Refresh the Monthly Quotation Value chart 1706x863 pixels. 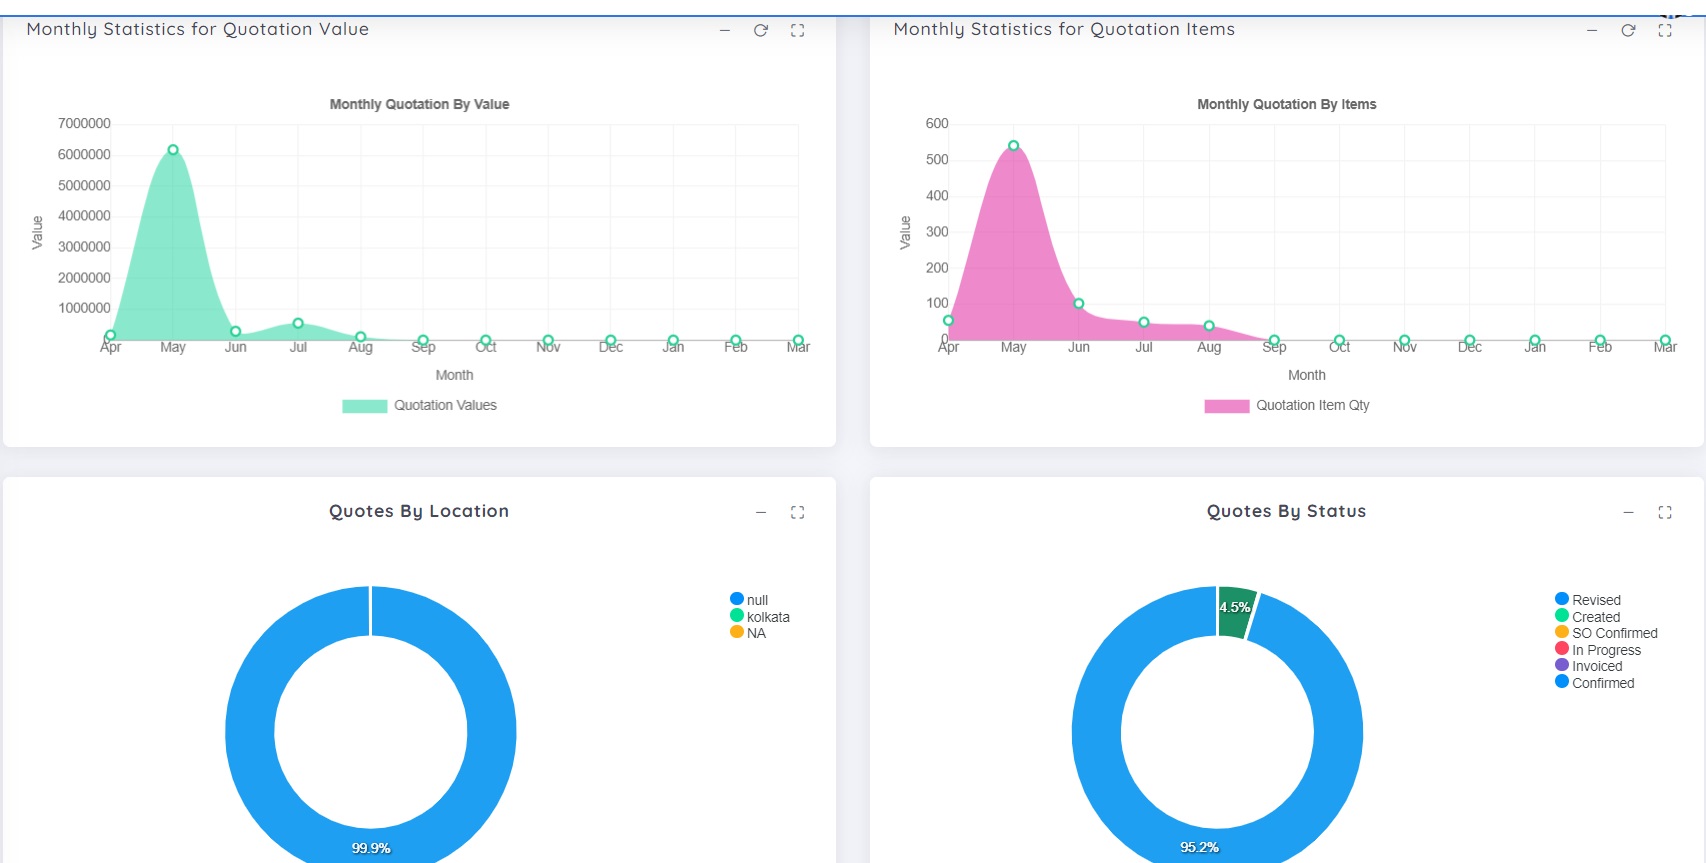pos(761,31)
